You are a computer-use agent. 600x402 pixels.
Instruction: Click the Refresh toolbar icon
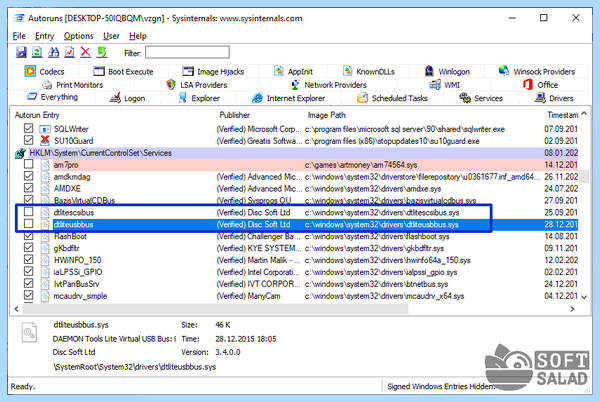(x=37, y=52)
